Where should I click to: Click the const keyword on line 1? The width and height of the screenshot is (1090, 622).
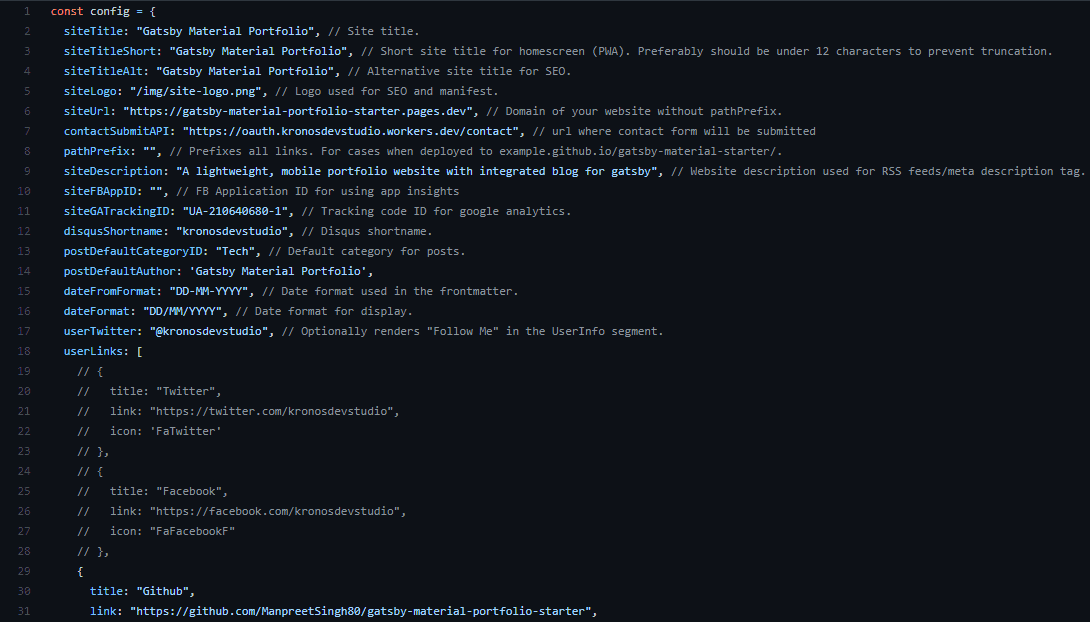coord(68,10)
